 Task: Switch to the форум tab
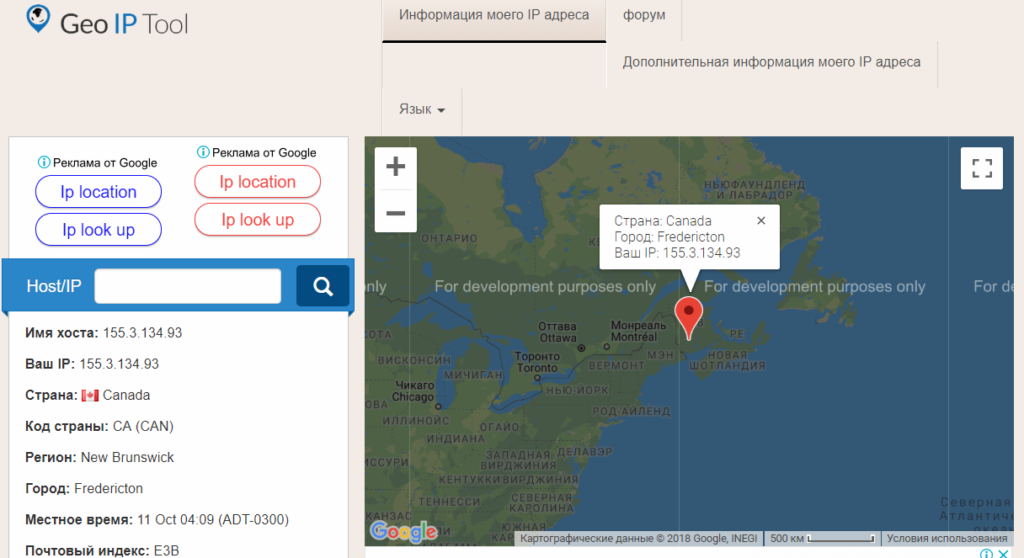pos(644,16)
